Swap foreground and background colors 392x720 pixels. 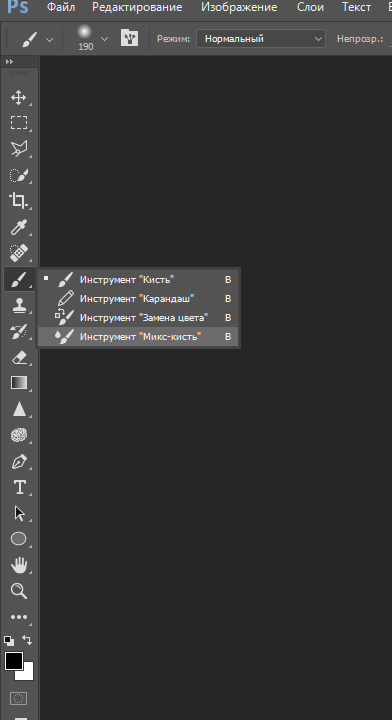point(28,640)
